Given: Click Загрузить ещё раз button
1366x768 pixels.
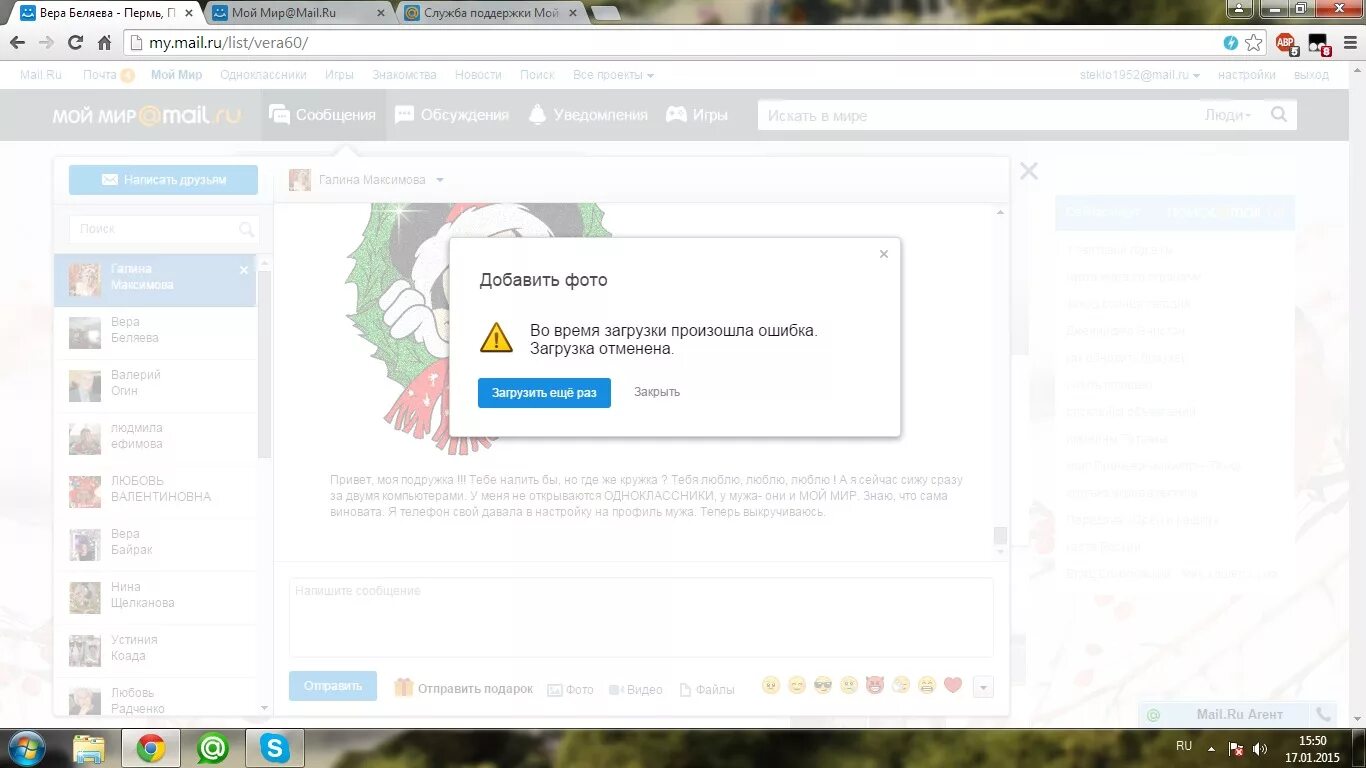Looking at the screenshot, I should pyautogui.click(x=544, y=393).
